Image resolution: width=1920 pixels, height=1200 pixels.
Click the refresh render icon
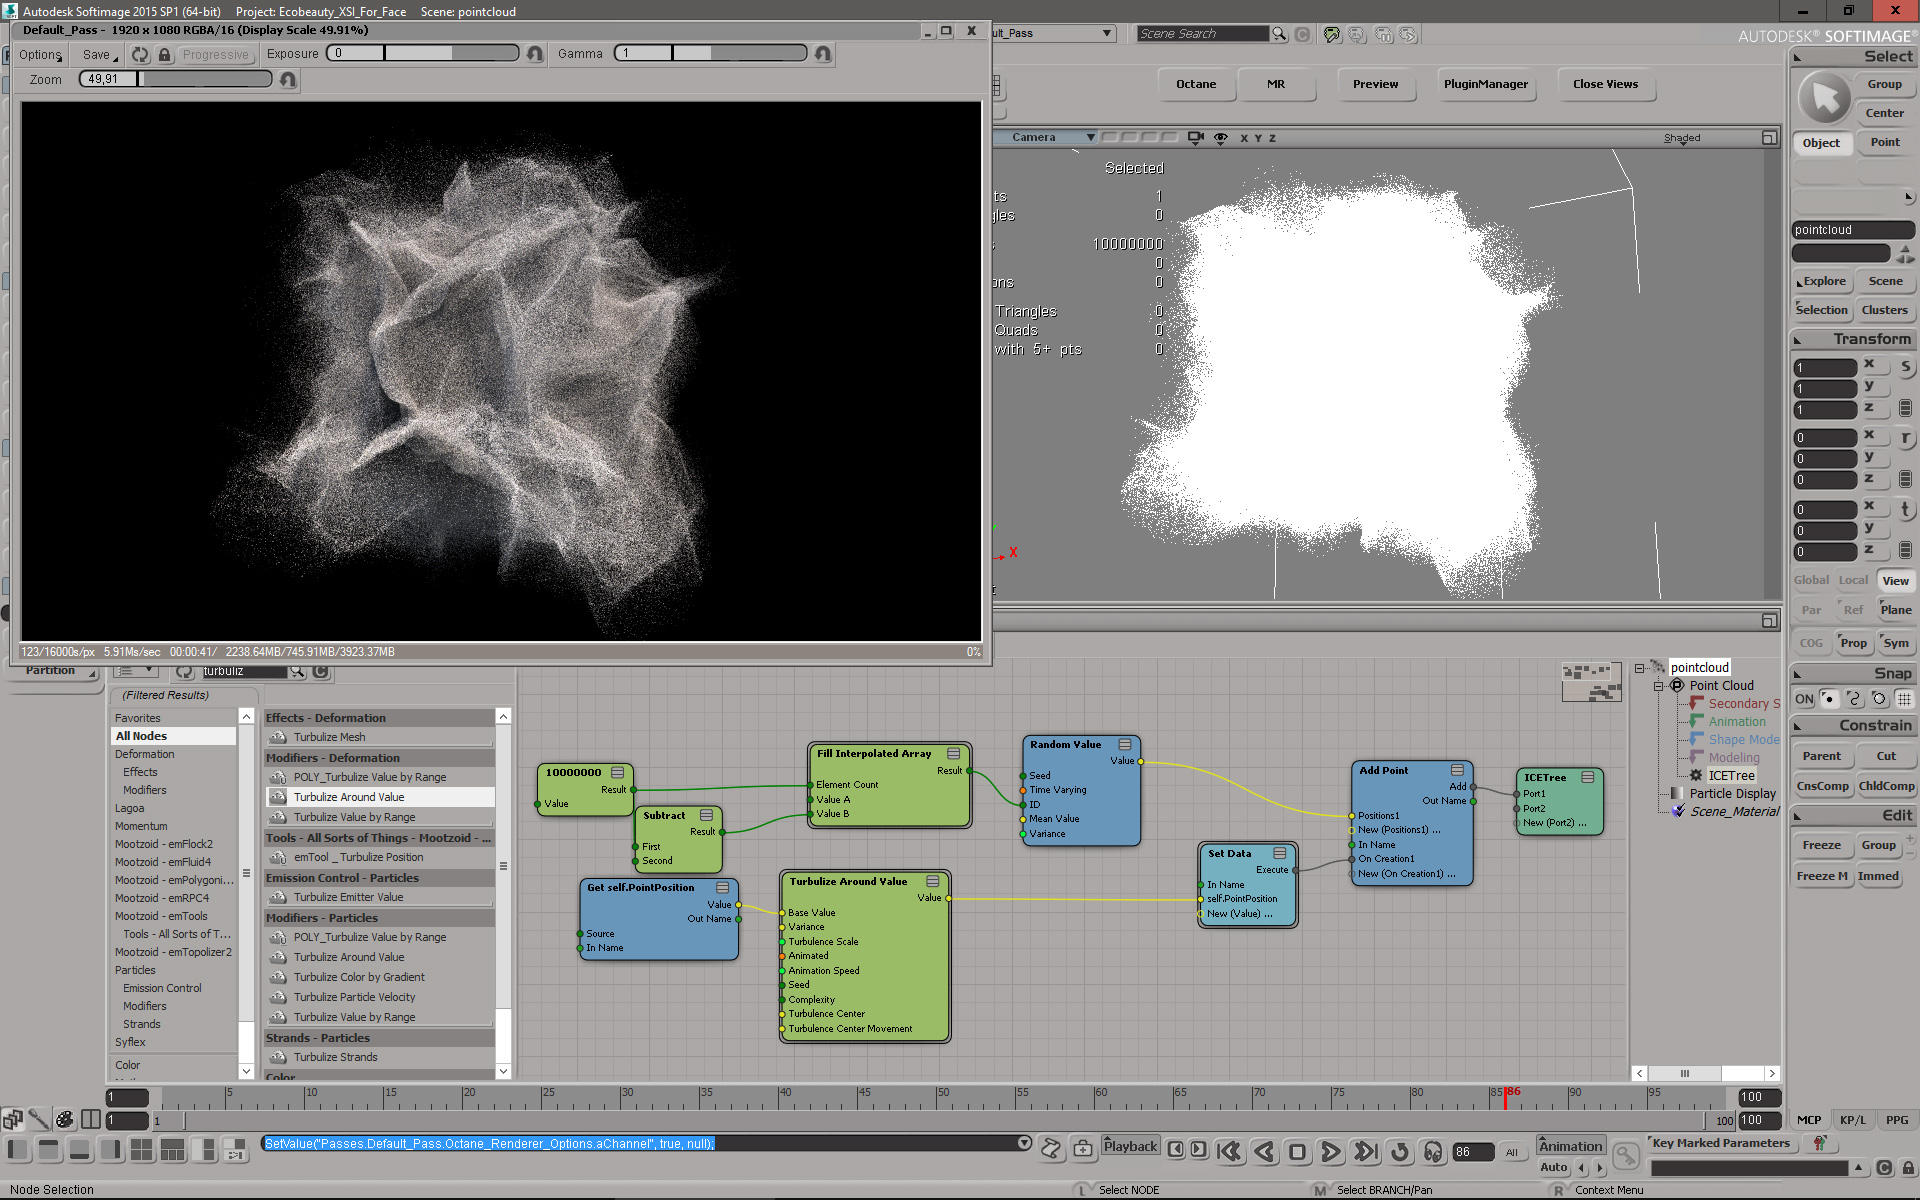pos(140,55)
